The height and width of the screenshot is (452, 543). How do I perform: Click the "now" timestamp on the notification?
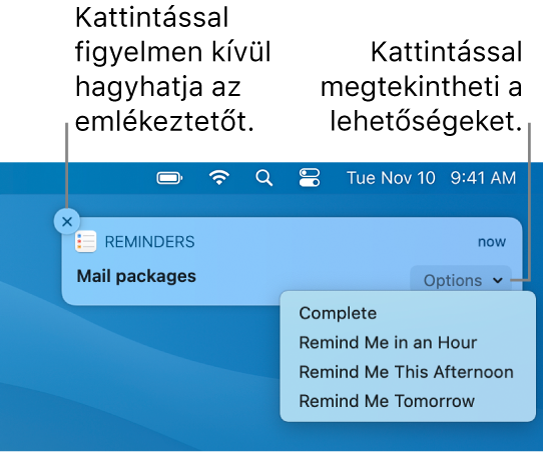(492, 242)
